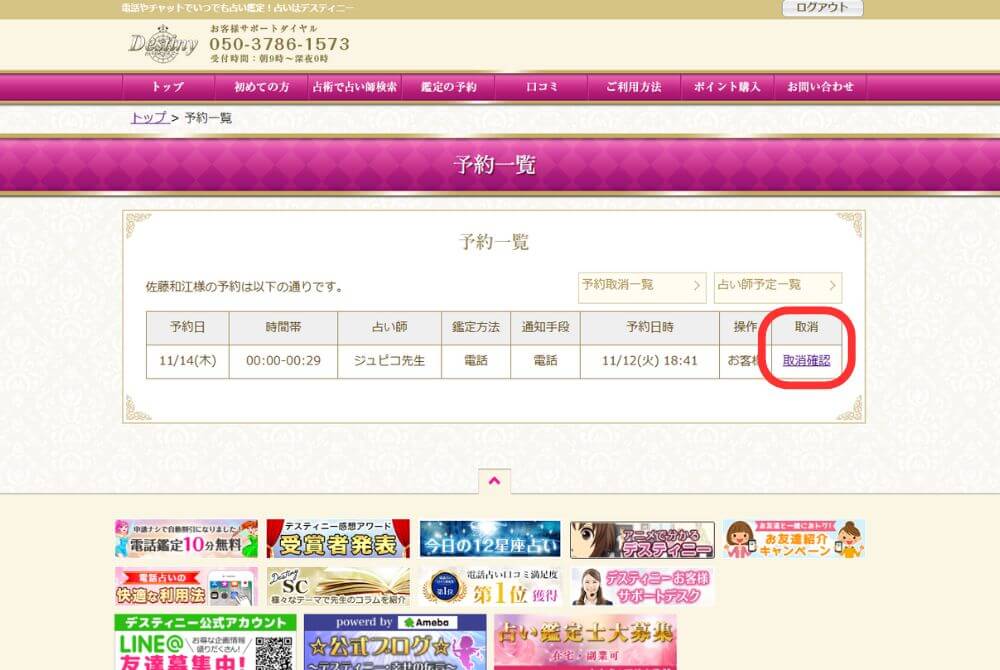Open the 電話鑑定10分無料 banner
1000x670 pixels.
(x=186, y=539)
